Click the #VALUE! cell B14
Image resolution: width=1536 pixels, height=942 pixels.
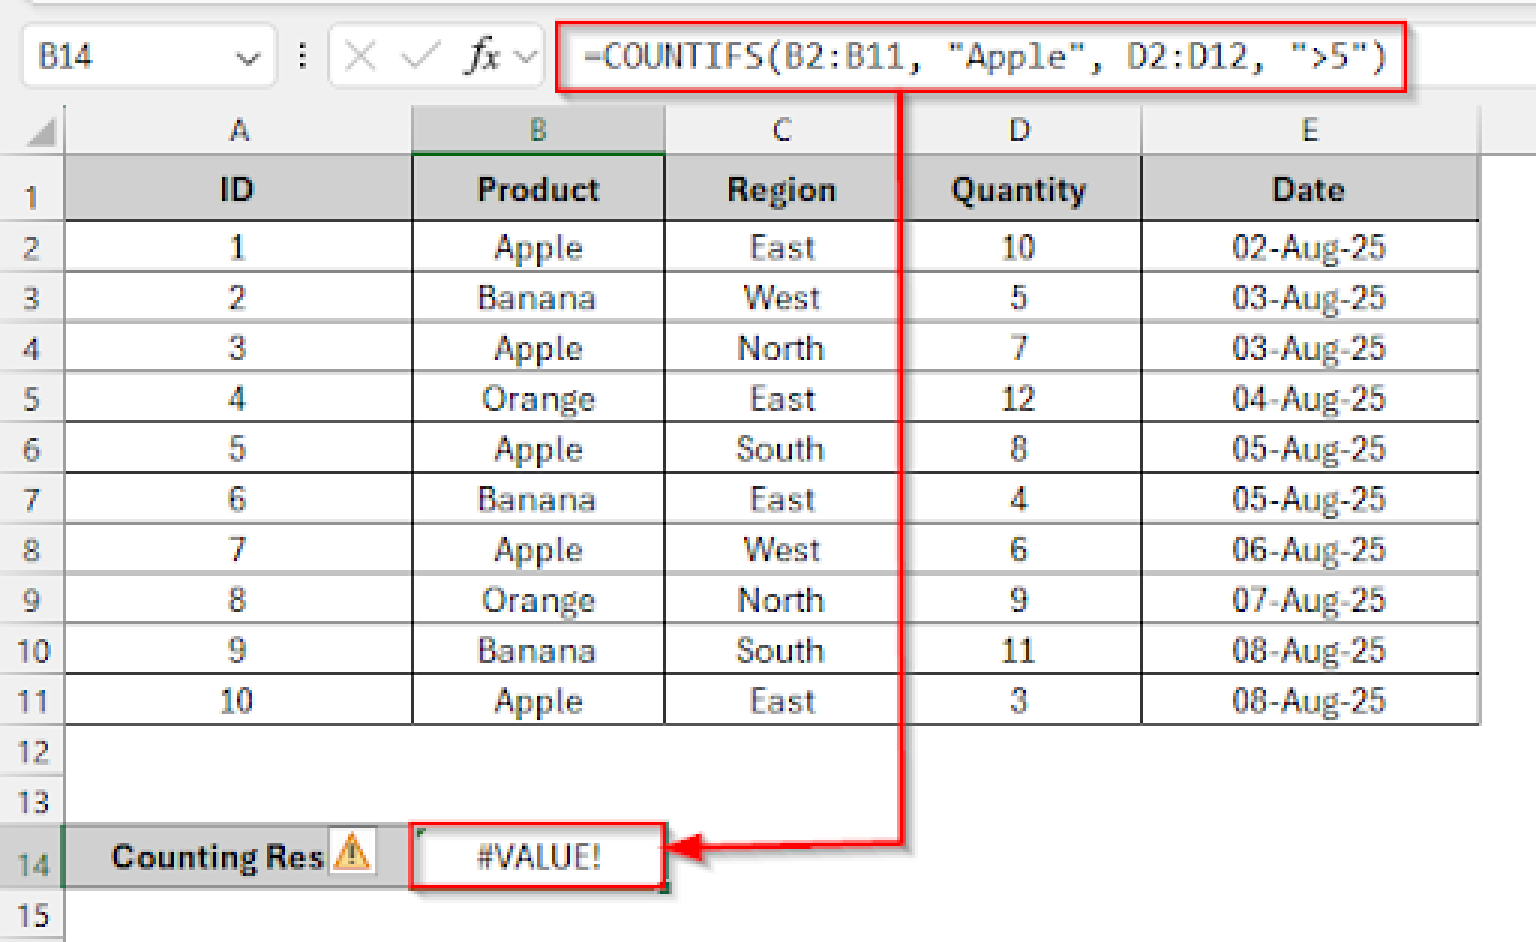[538, 856]
